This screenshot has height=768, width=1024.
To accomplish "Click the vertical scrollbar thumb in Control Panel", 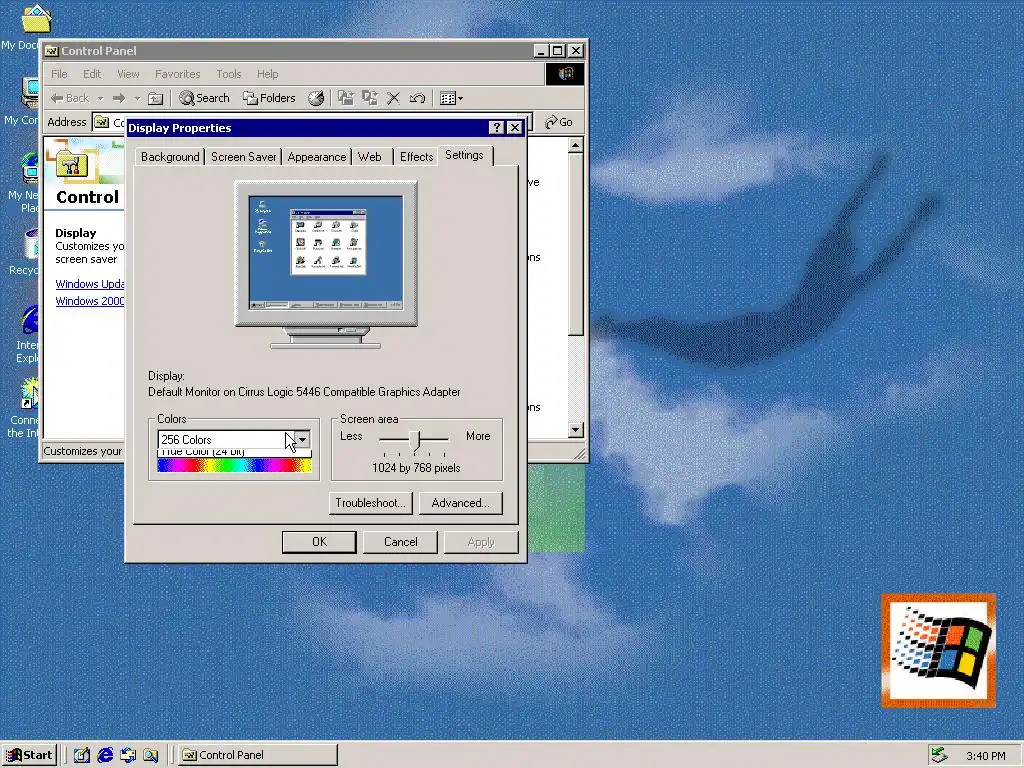I will pos(575,244).
